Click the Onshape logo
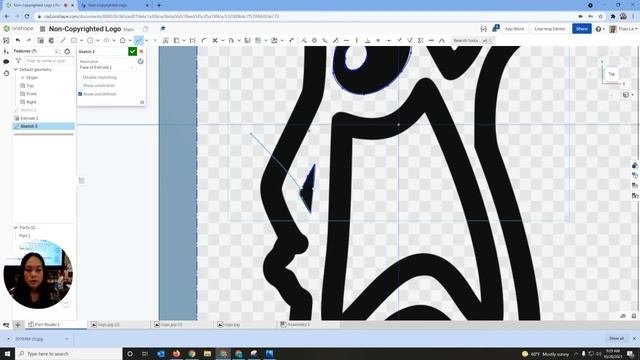The image size is (640, 360). coord(18,29)
